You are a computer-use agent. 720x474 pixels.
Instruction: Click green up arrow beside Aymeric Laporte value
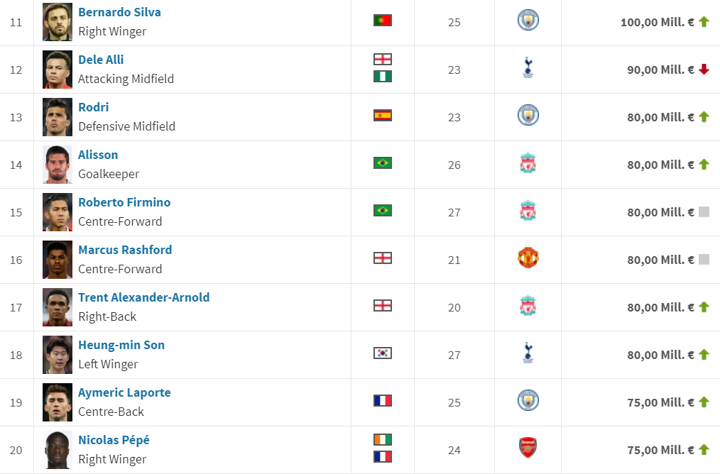704,402
